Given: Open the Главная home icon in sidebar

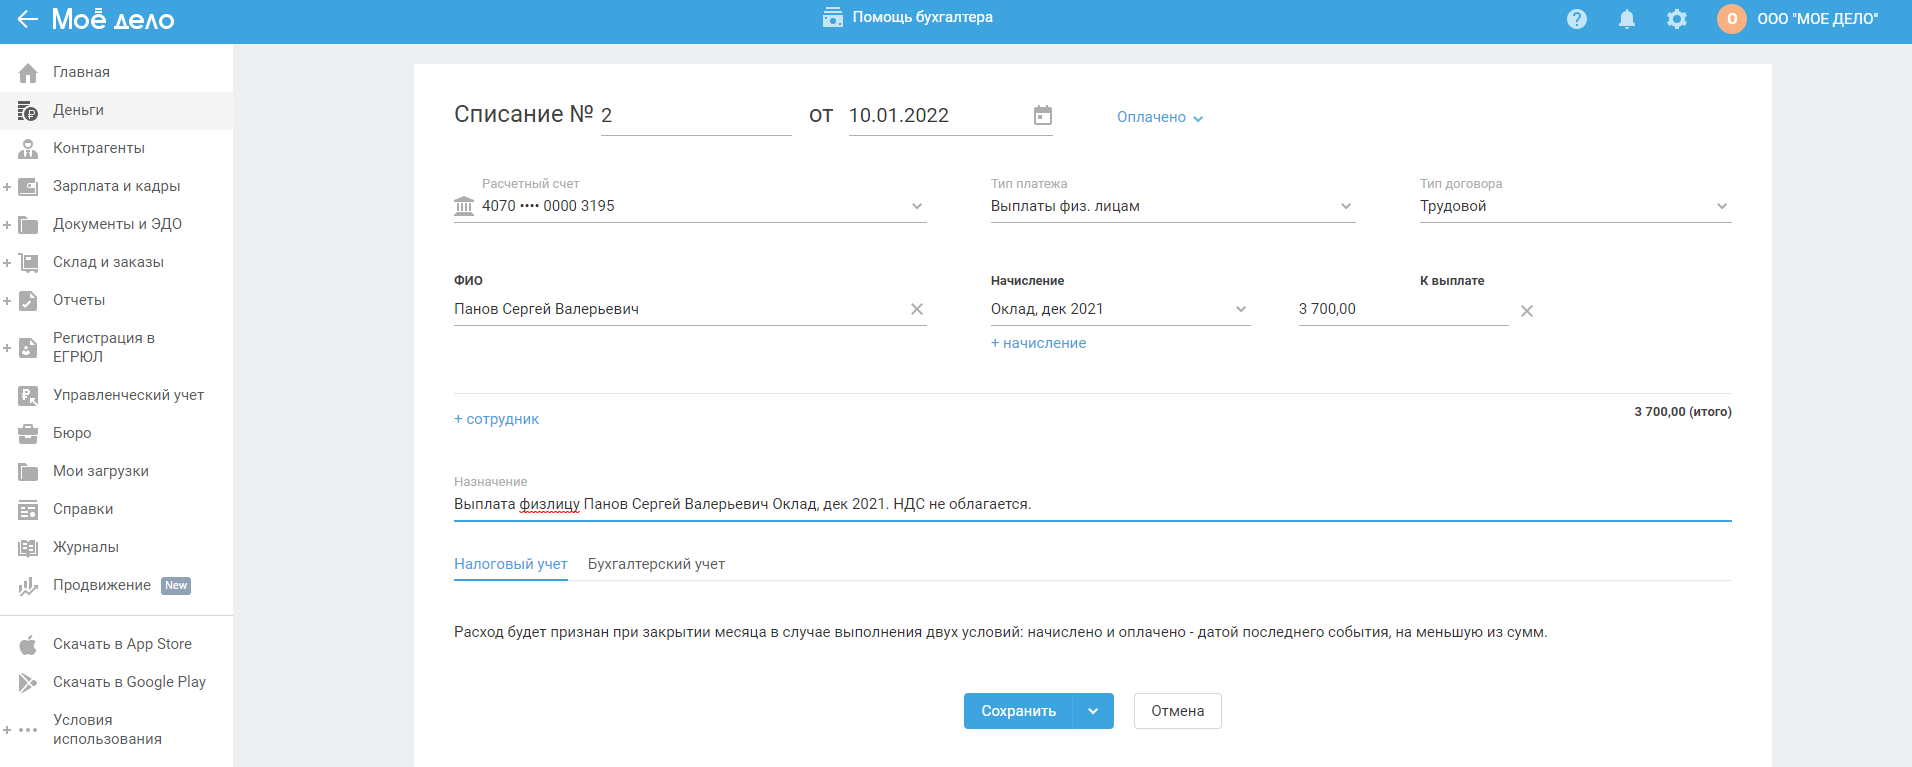Looking at the screenshot, I should (x=28, y=72).
